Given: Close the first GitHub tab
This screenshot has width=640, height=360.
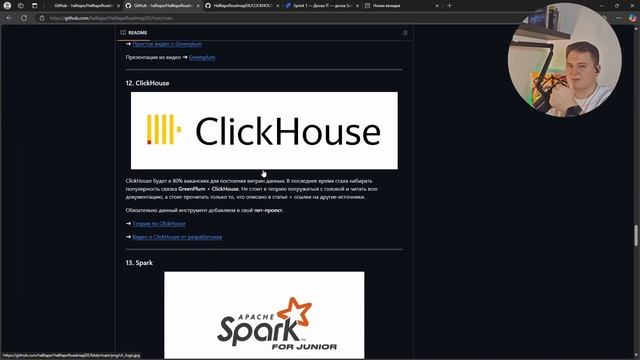Looking at the screenshot, I should pyautogui.click(x=118, y=6).
